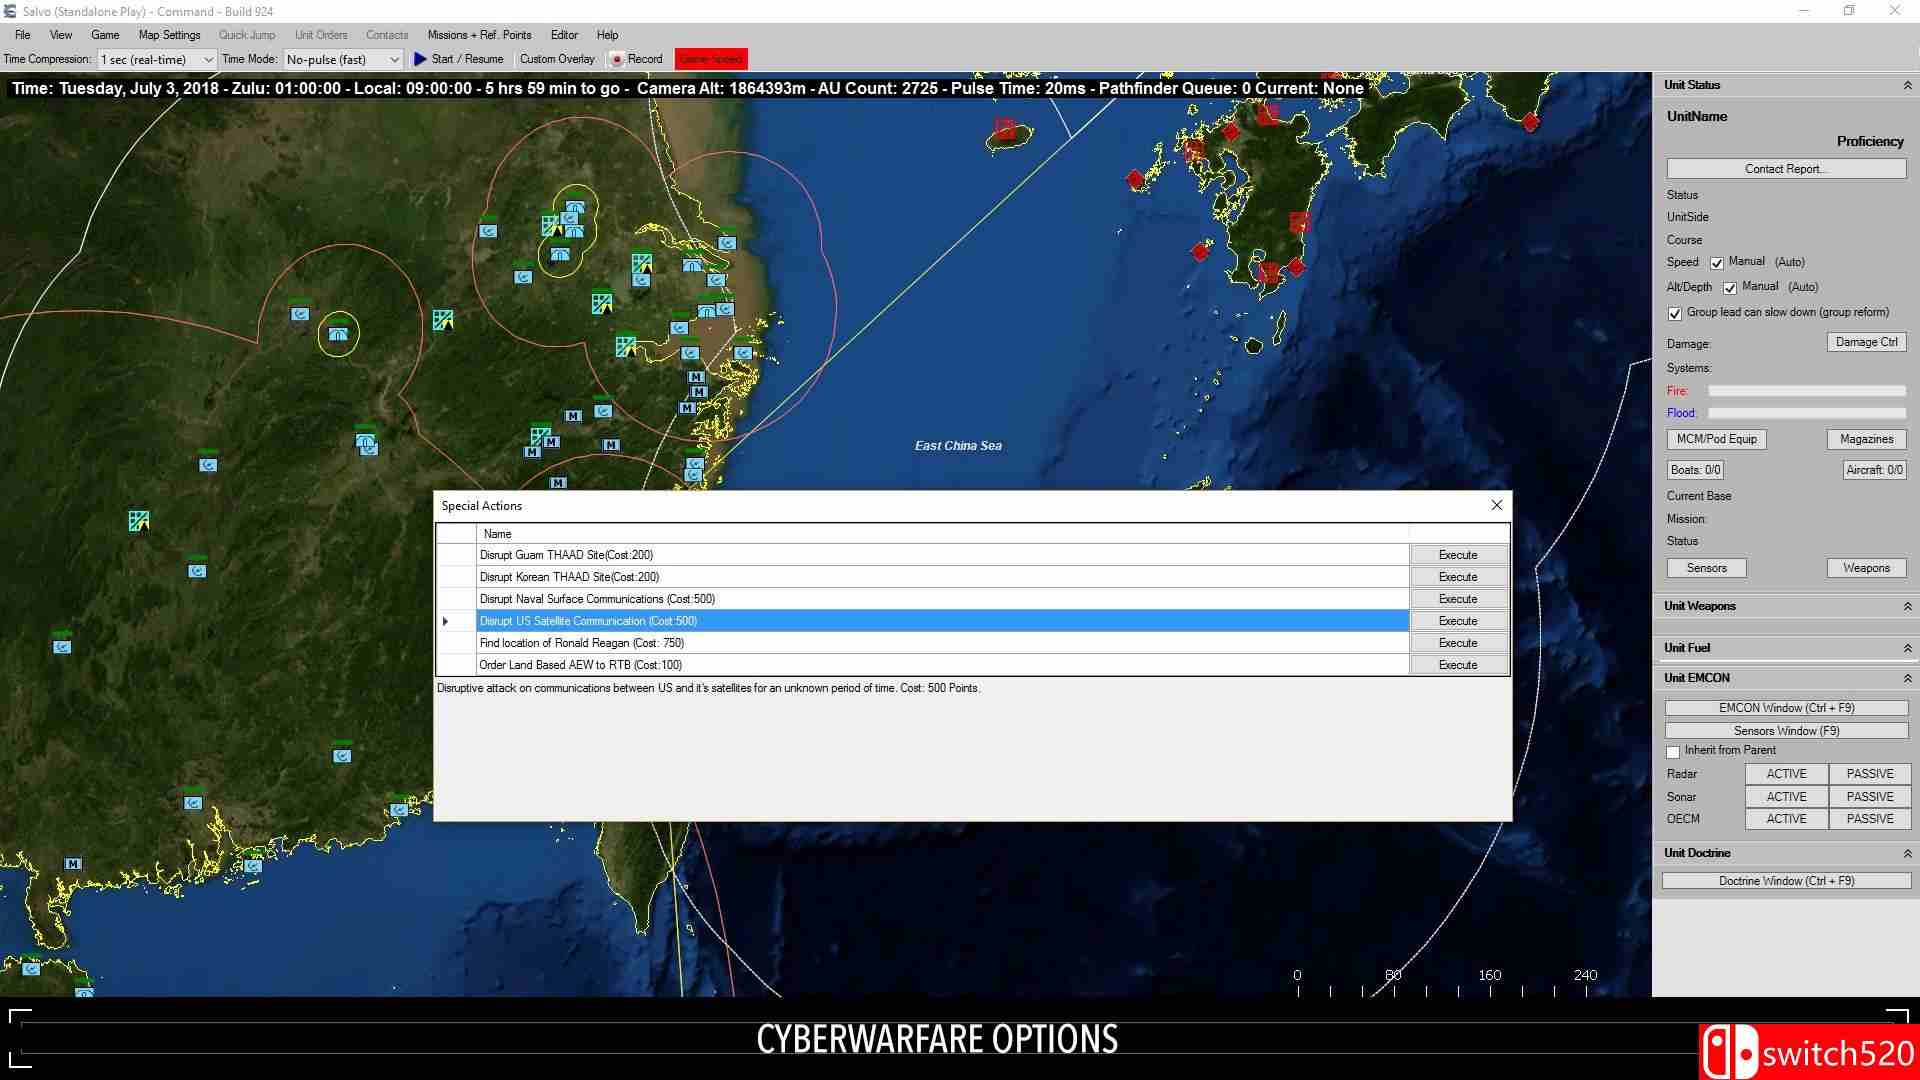Image resolution: width=1920 pixels, height=1080 pixels.
Task: Execute Disrupt US Satellite Communication action
Action: click(1457, 621)
